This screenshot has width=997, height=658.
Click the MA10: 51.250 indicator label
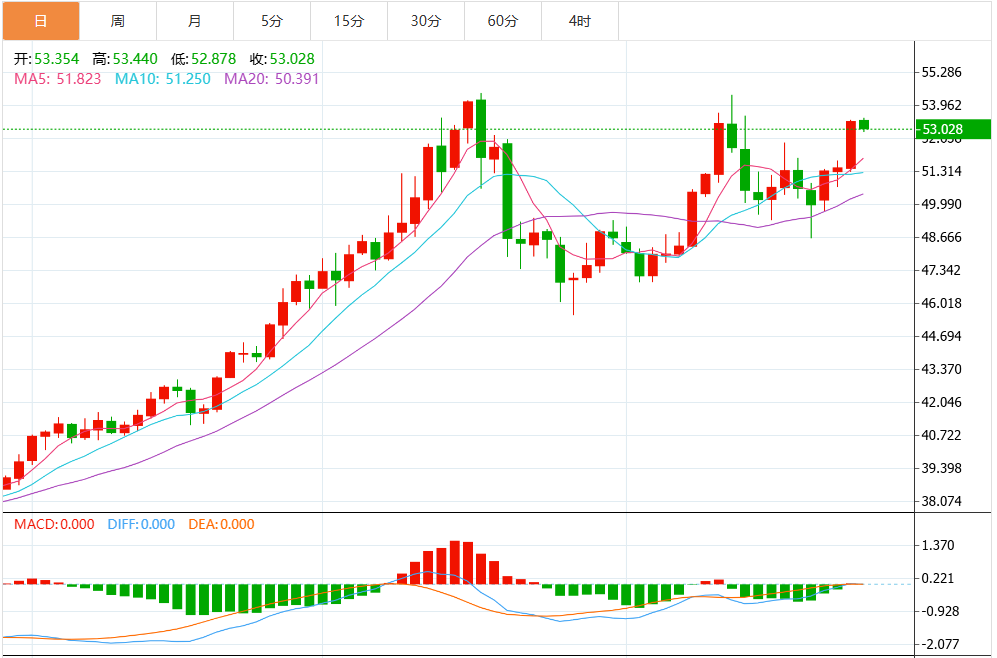[x=163, y=79]
